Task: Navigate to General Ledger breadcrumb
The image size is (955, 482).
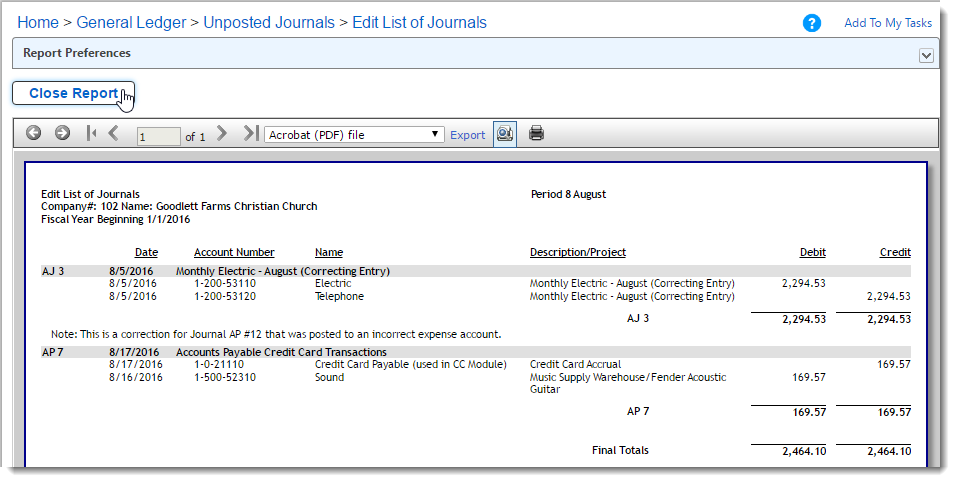Action: point(131,23)
